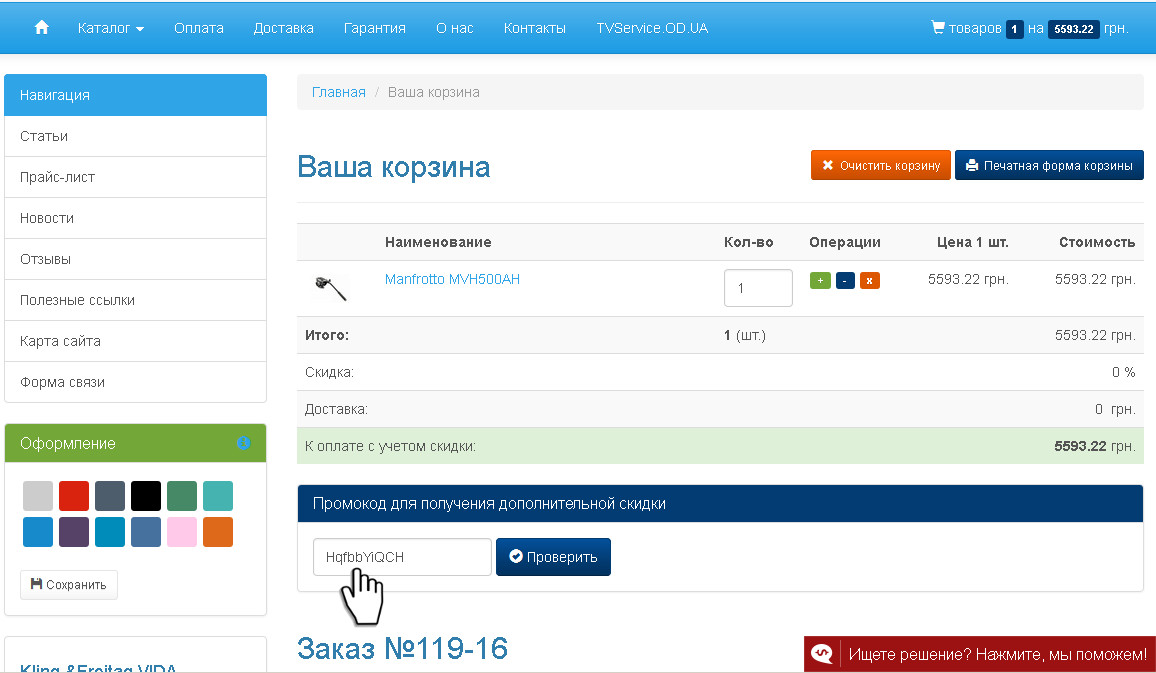Viewport: 1156px width, 673px height.
Task: Expand the Каталог dropdown menu
Action: pos(110,28)
